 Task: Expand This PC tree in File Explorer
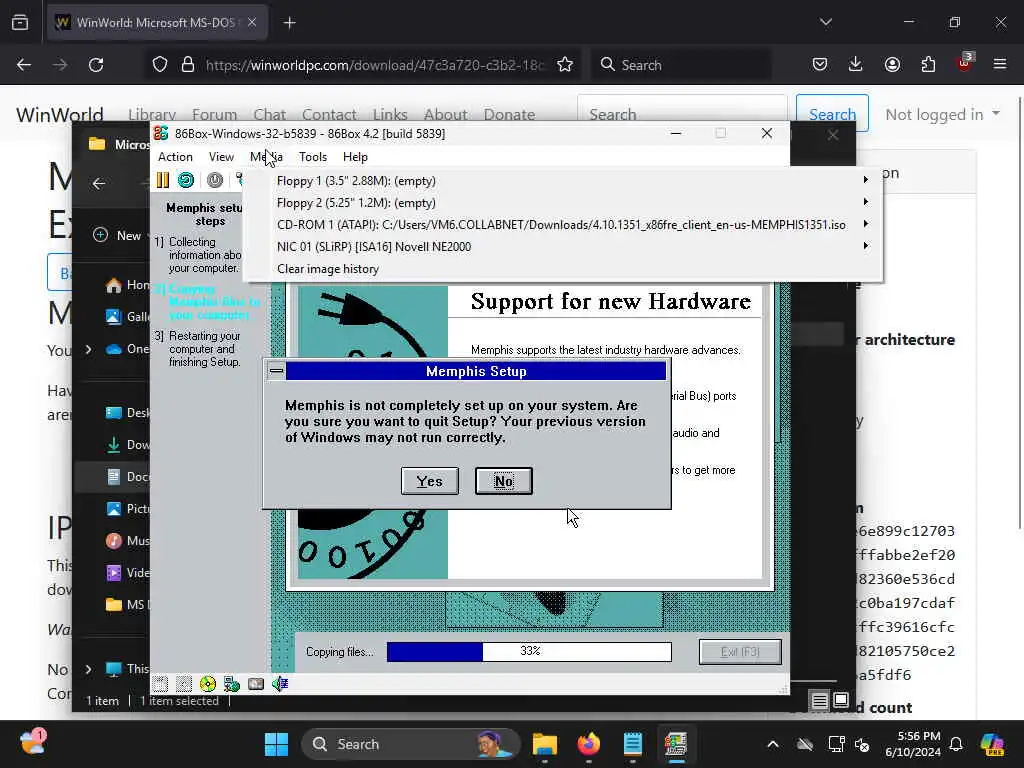(x=88, y=669)
